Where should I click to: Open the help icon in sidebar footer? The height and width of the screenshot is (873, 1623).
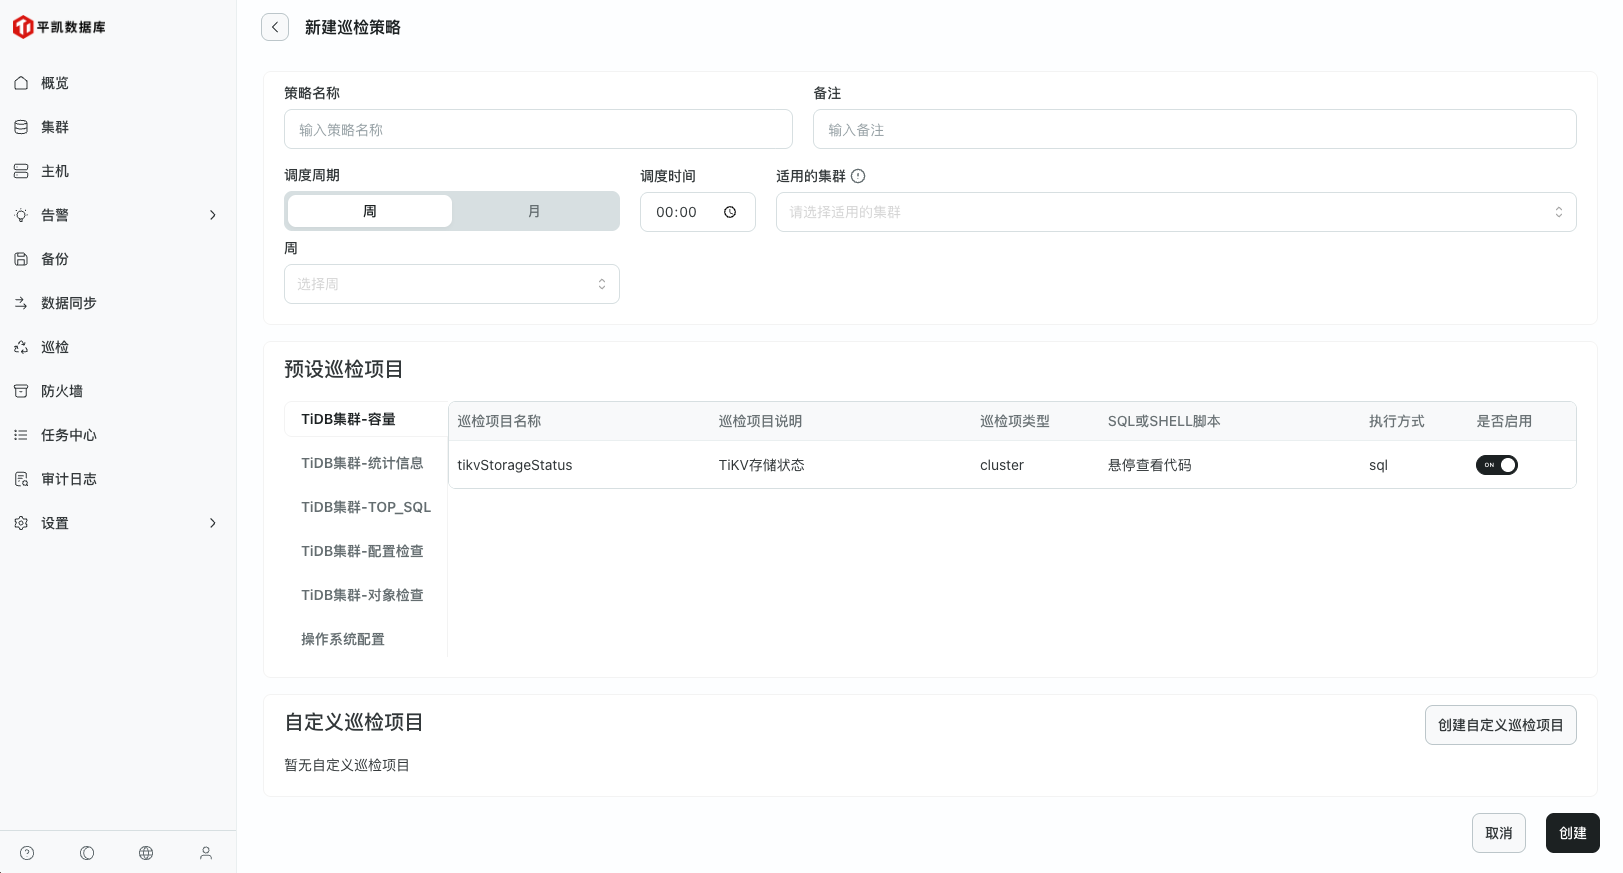tap(27, 853)
